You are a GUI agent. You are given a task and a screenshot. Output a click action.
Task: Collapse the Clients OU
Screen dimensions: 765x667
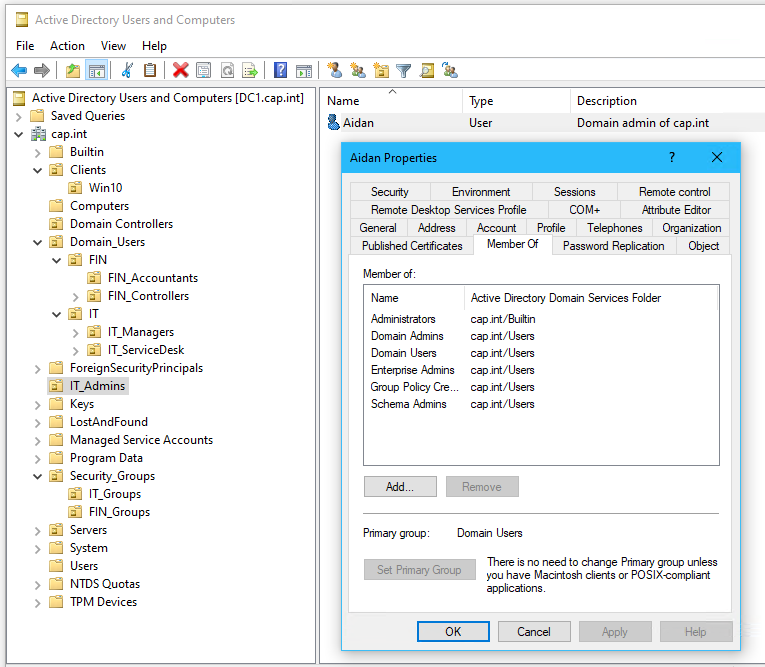(38, 170)
